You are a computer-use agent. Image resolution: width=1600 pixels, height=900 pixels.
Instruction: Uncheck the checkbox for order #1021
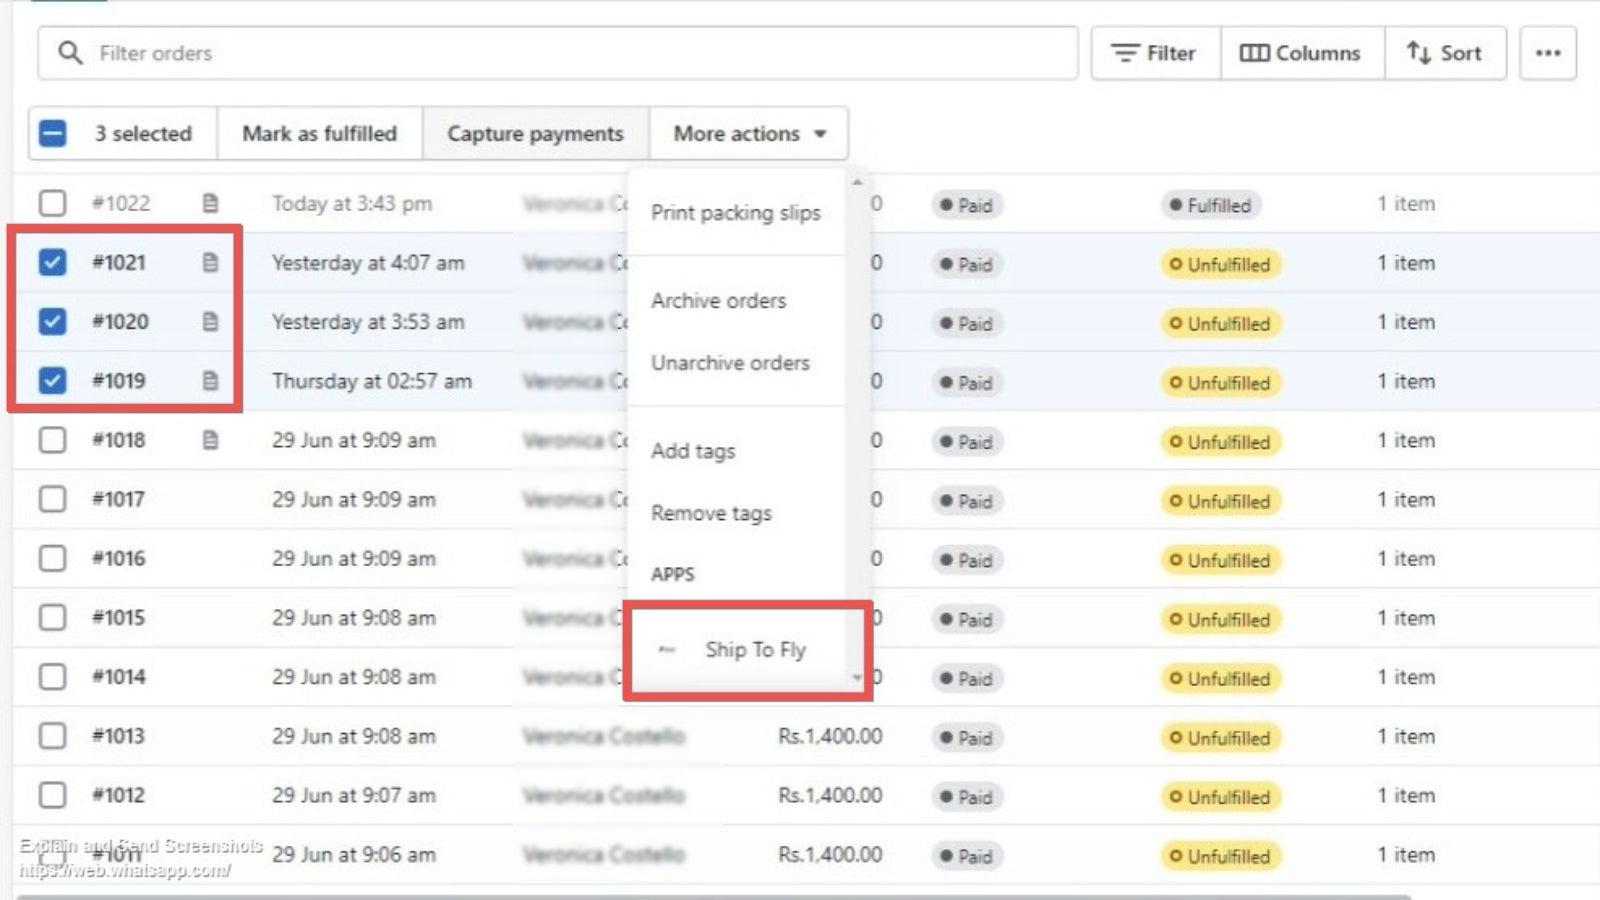tap(52, 262)
